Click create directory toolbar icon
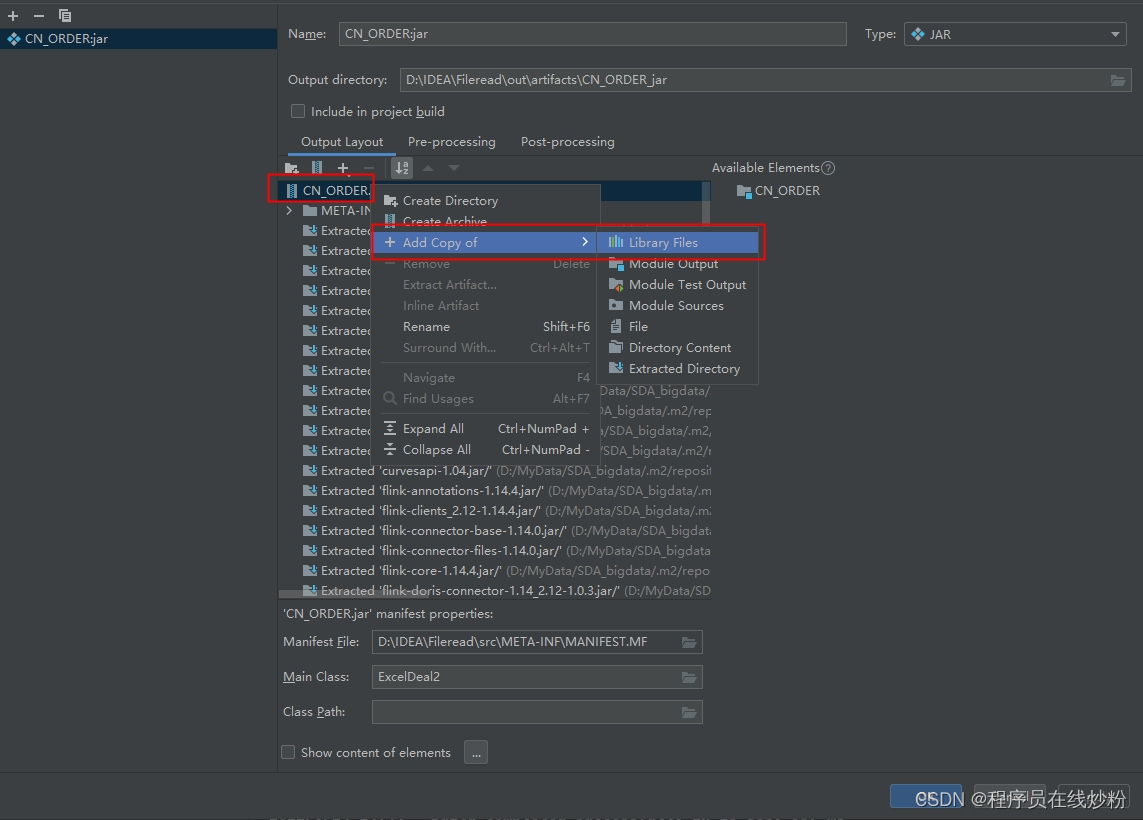This screenshot has height=820, width=1143. [292, 168]
